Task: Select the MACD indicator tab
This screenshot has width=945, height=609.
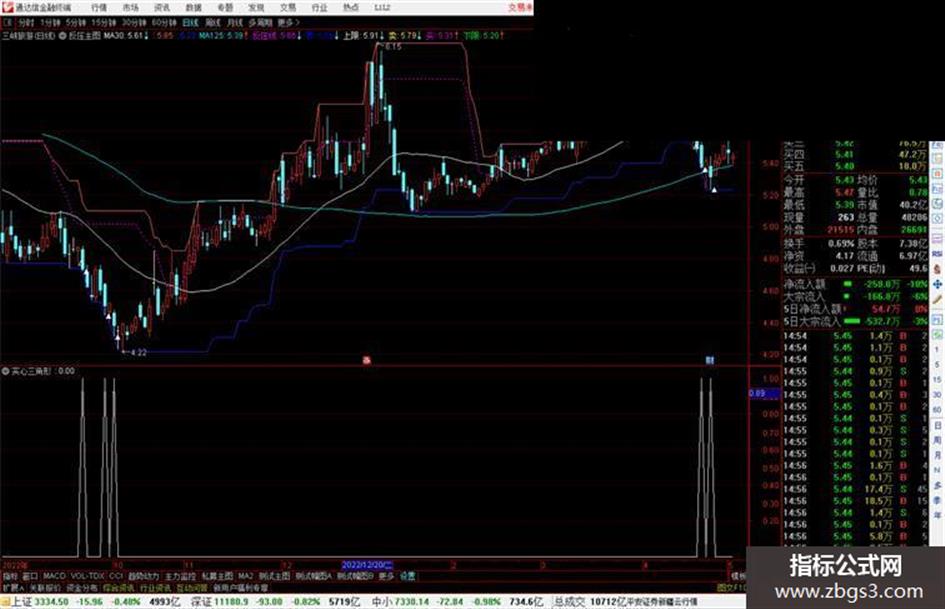Action: tap(54, 576)
